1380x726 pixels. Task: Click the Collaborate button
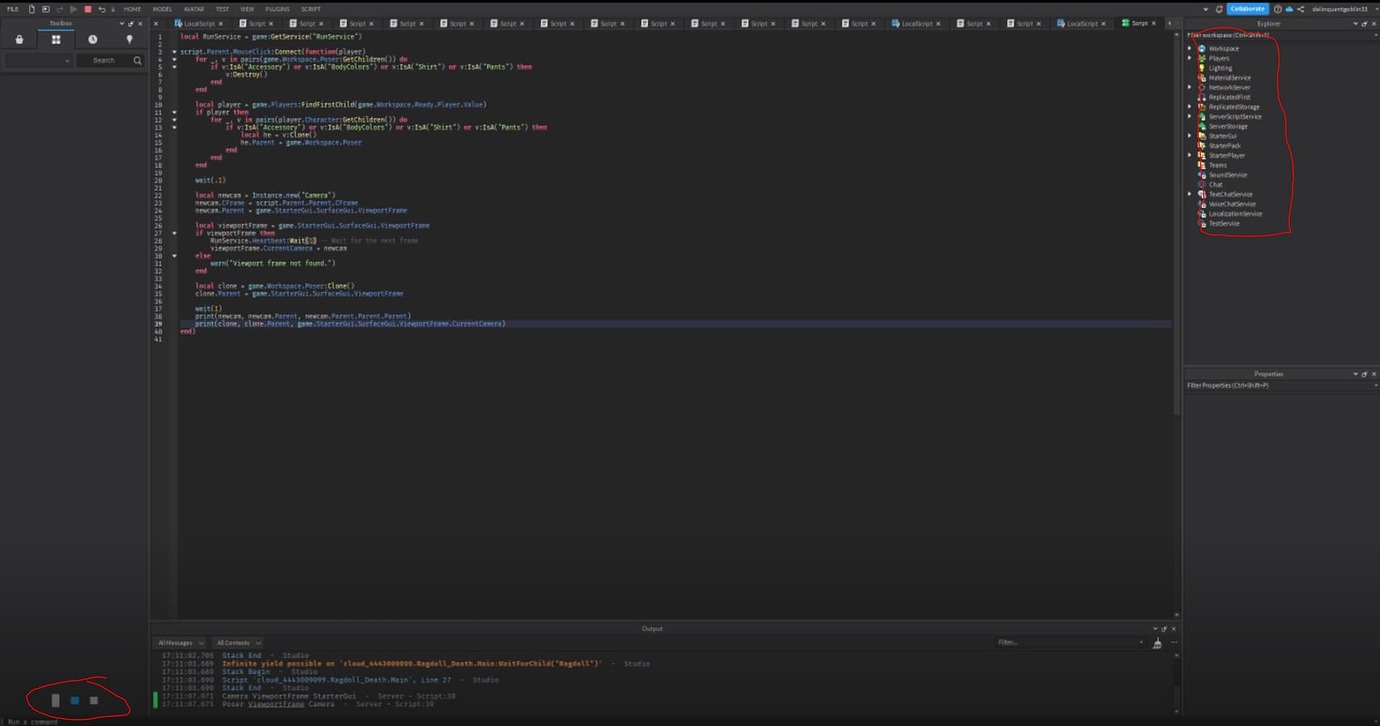(1246, 8)
